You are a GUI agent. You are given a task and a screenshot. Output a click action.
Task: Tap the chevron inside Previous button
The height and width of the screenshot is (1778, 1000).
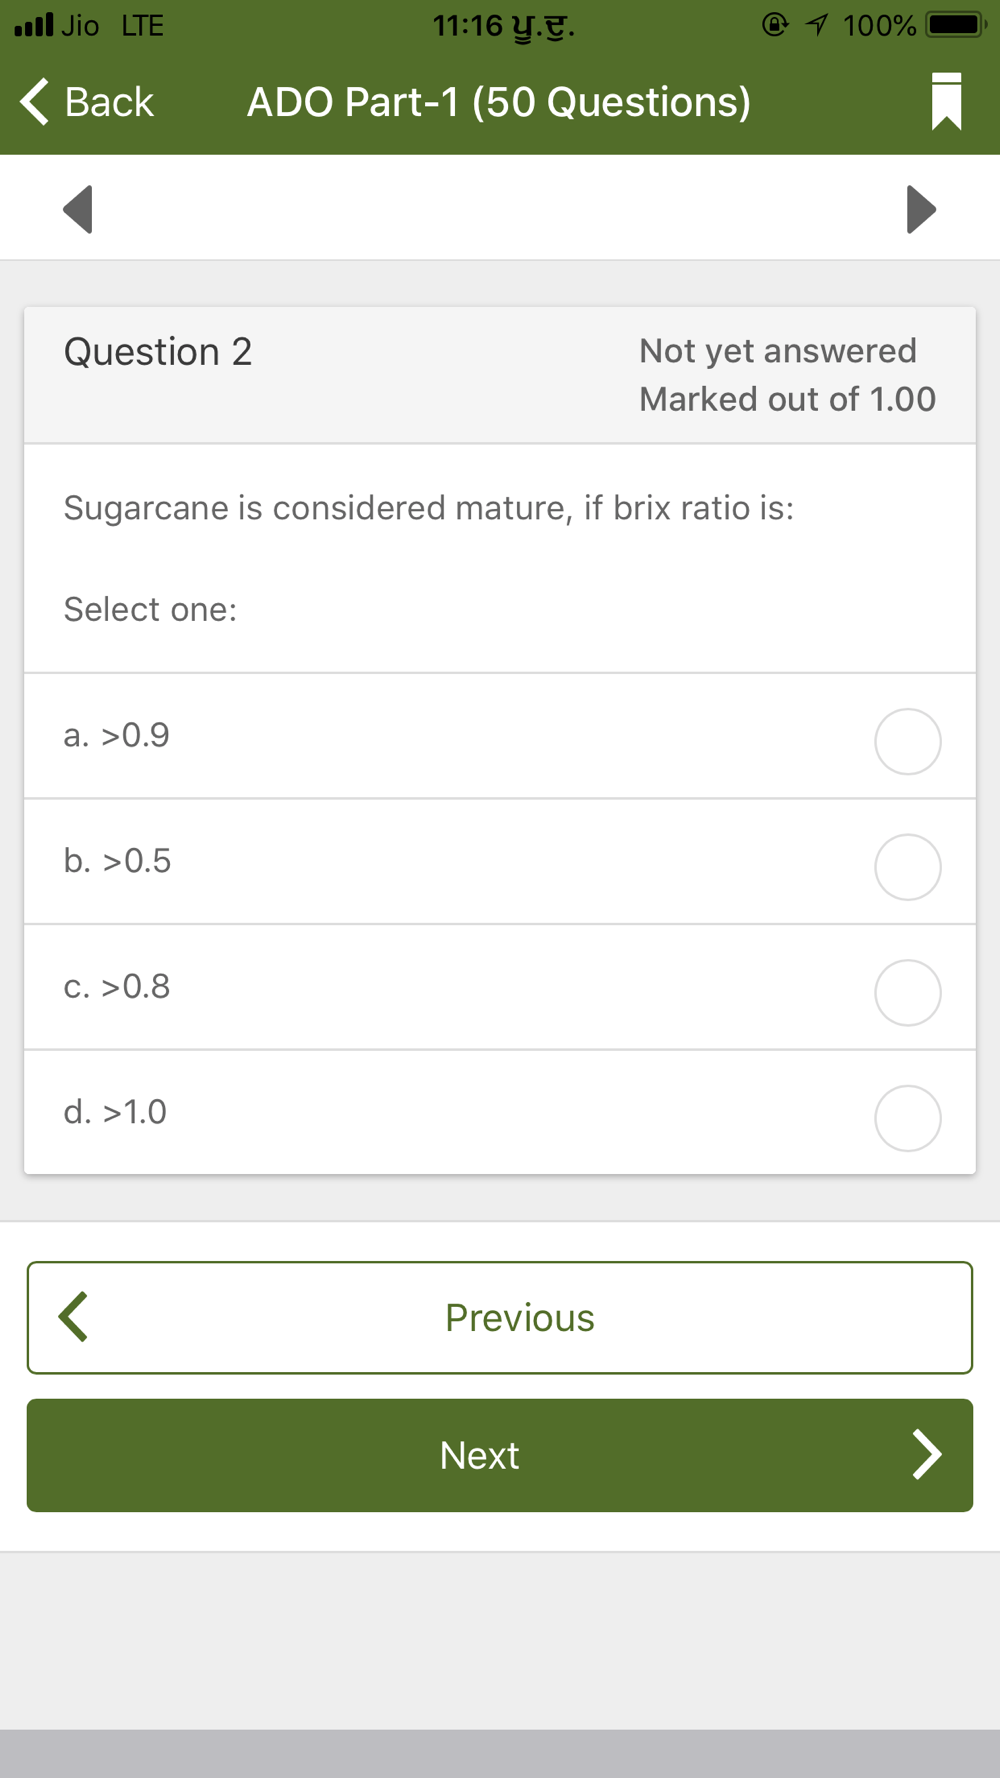click(73, 1317)
